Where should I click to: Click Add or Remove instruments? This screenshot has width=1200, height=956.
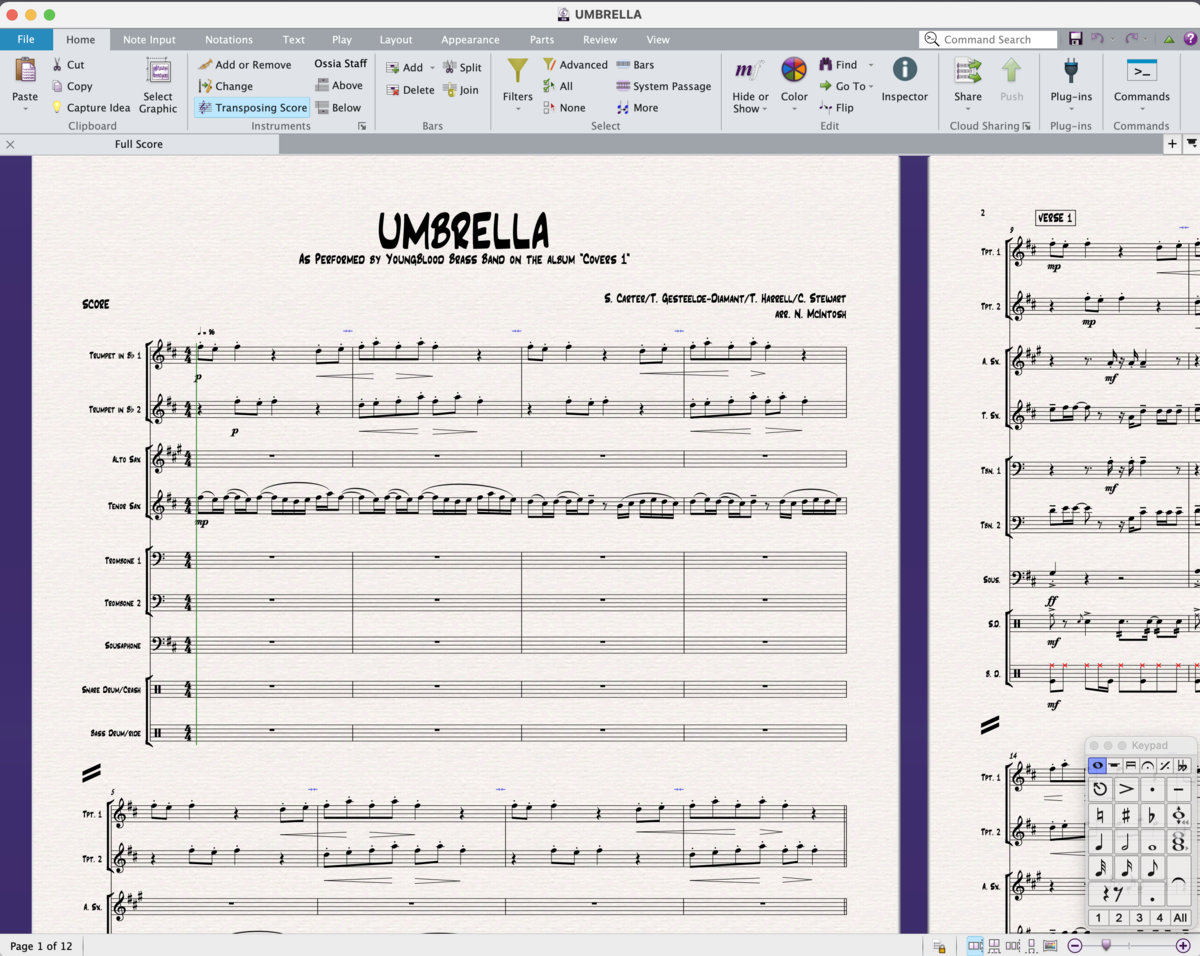[247, 64]
